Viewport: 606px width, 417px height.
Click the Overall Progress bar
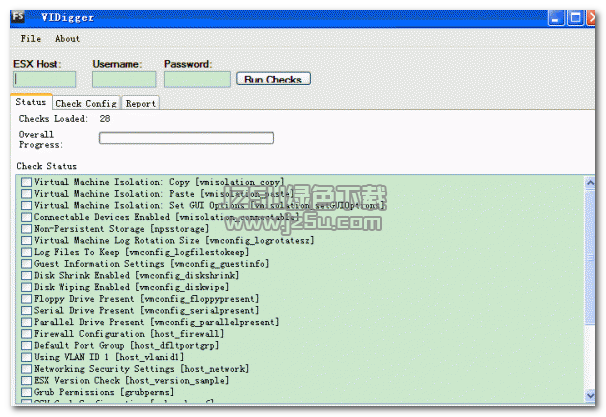click(186, 138)
